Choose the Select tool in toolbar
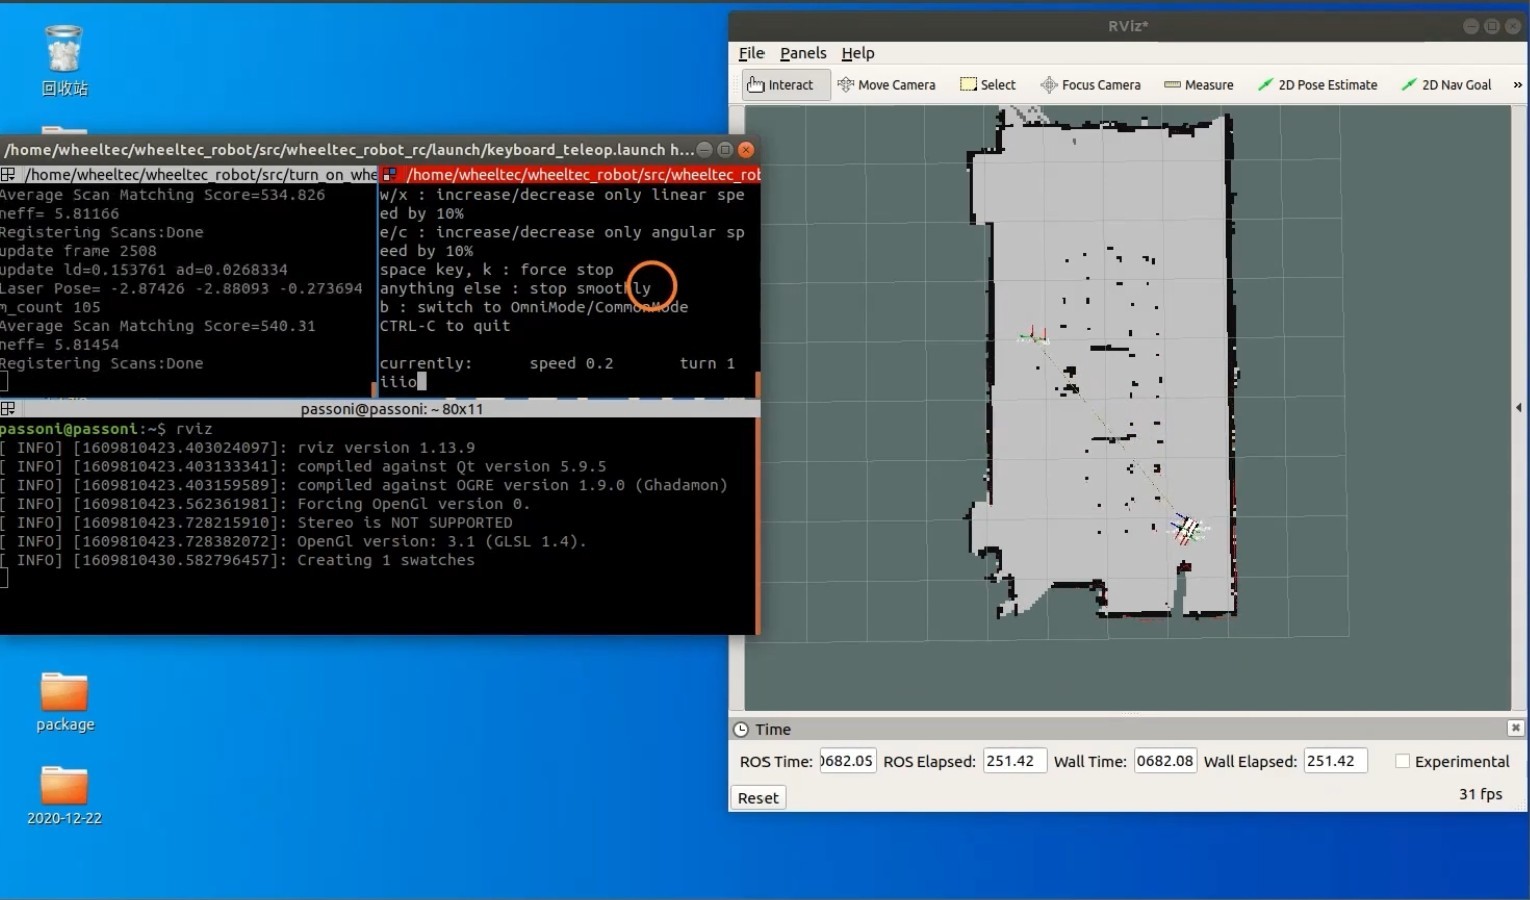This screenshot has height=900, width=1530. (988, 85)
